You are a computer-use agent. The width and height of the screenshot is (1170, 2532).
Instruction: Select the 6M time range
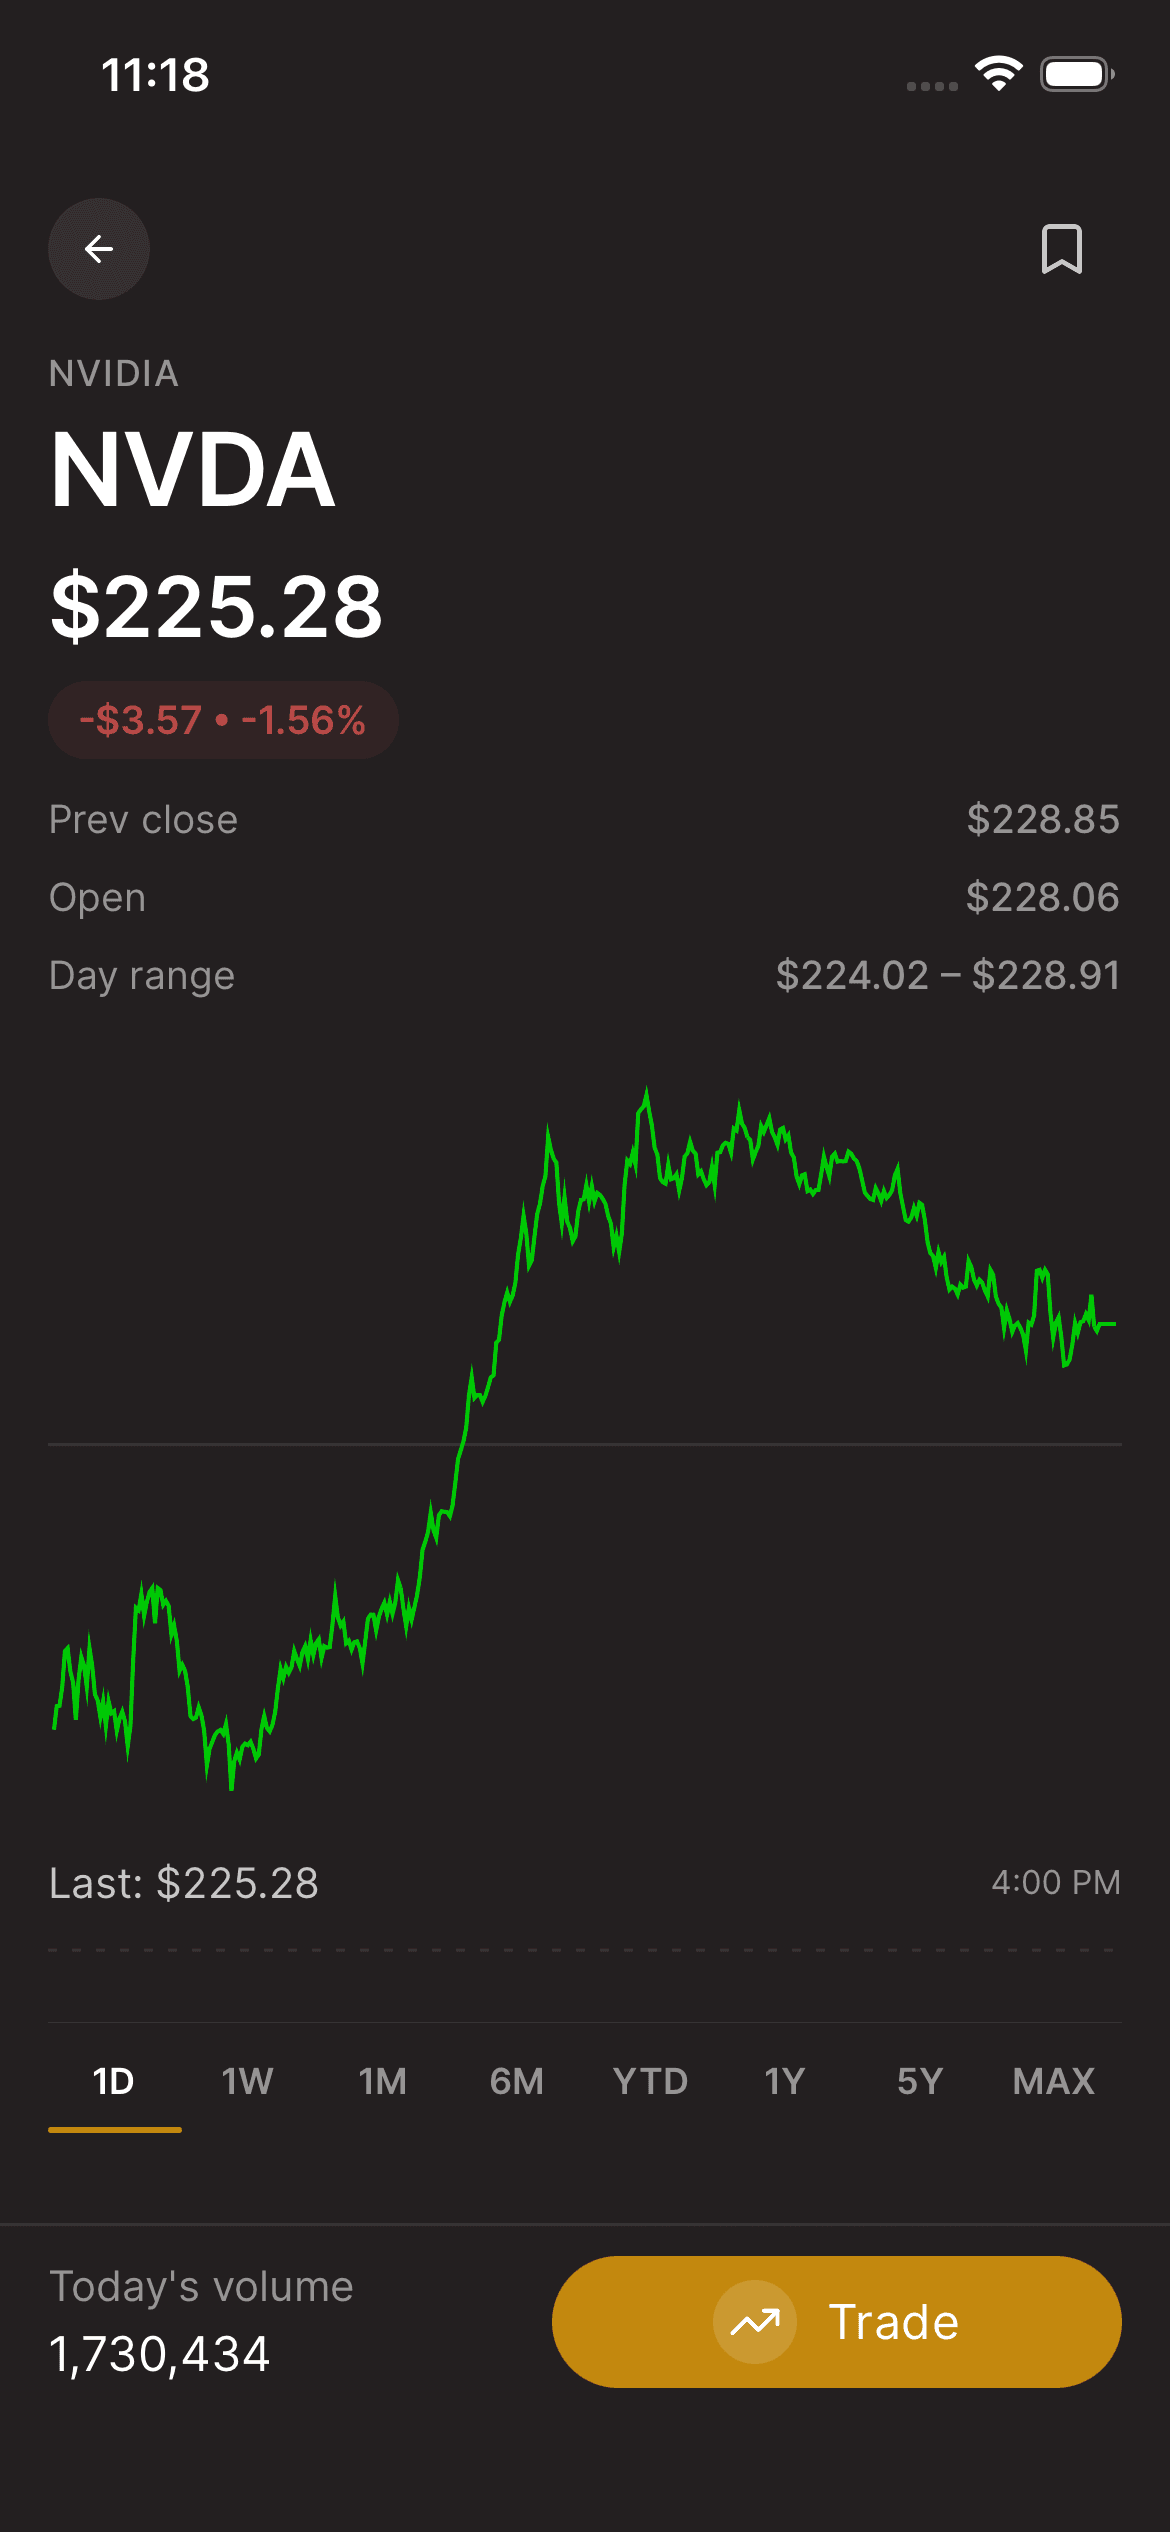tap(517, 2082)
